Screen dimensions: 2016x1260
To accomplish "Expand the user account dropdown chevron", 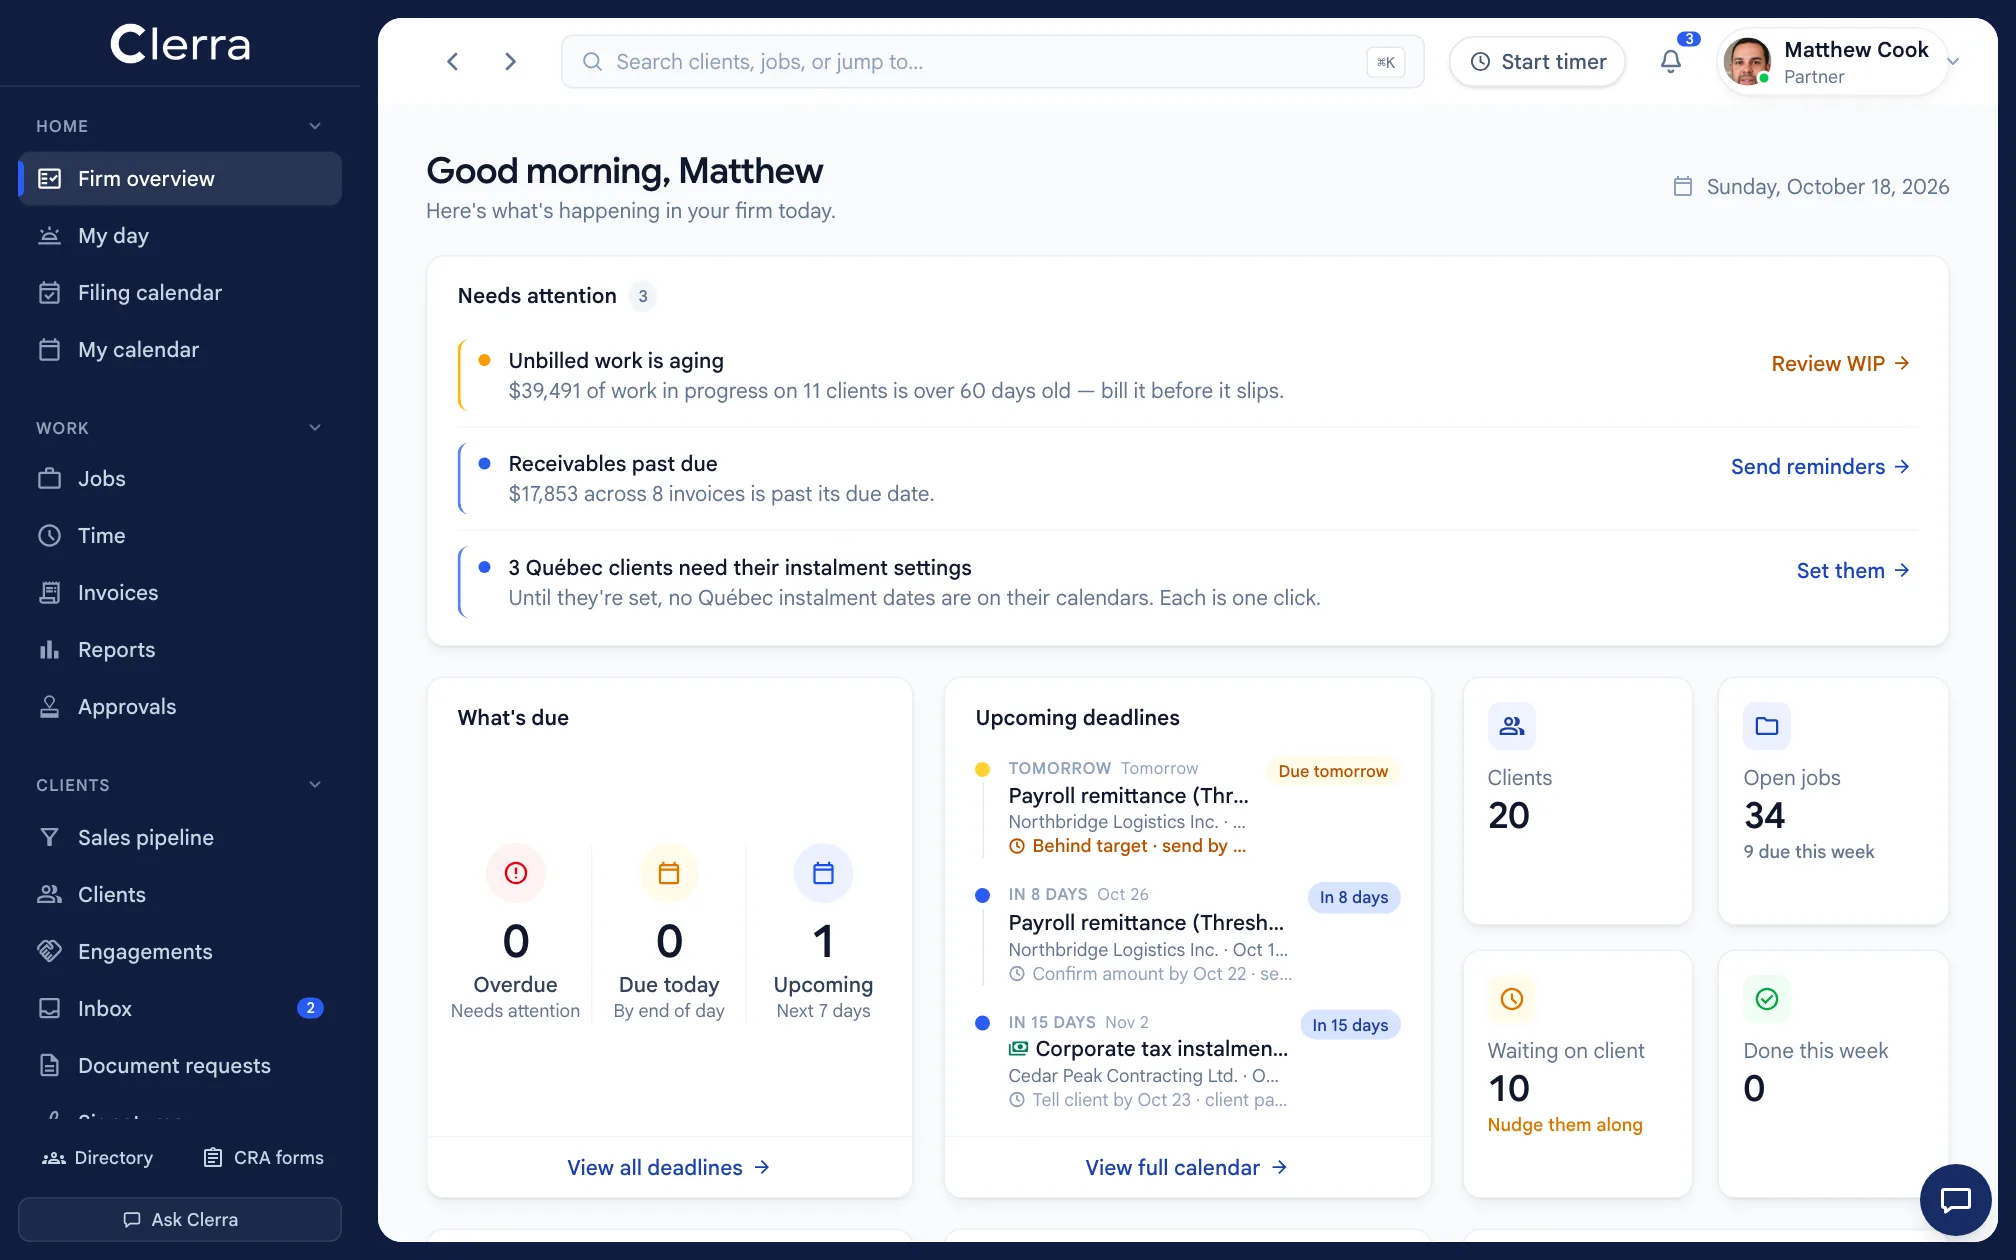I will click(x=1953, y=62).
